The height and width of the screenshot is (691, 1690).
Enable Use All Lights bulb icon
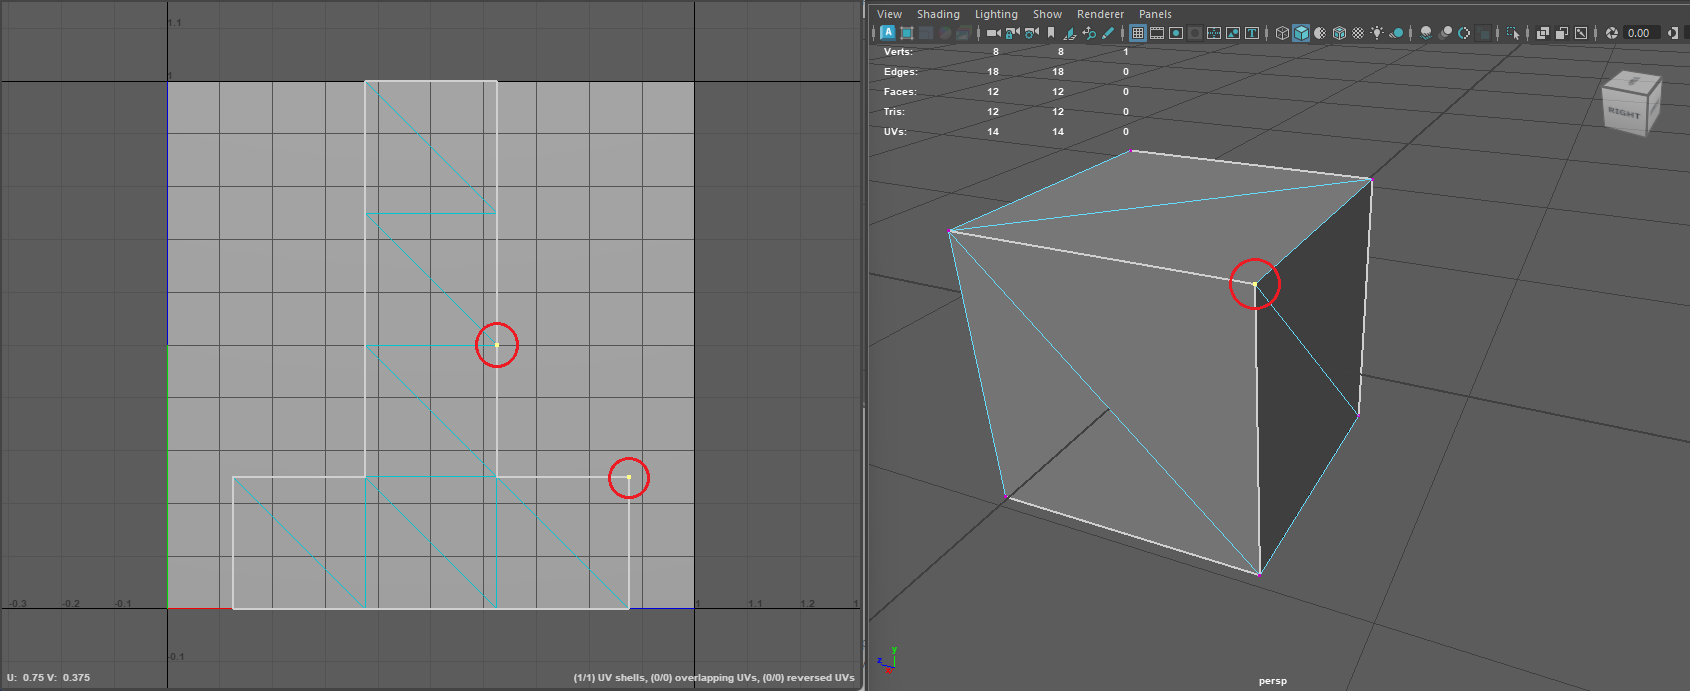[x=1377, y=33]
